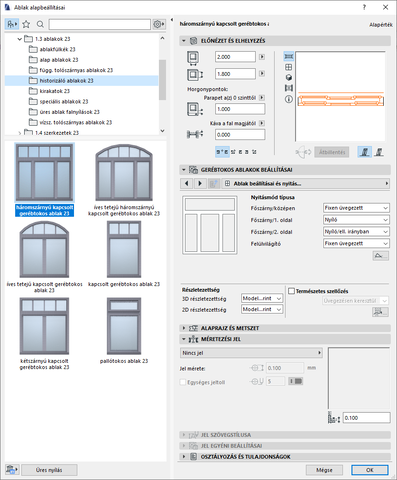This screenshot has width=397, height=480.
Task: Click the Mégse button
Action: coord(324,470)
